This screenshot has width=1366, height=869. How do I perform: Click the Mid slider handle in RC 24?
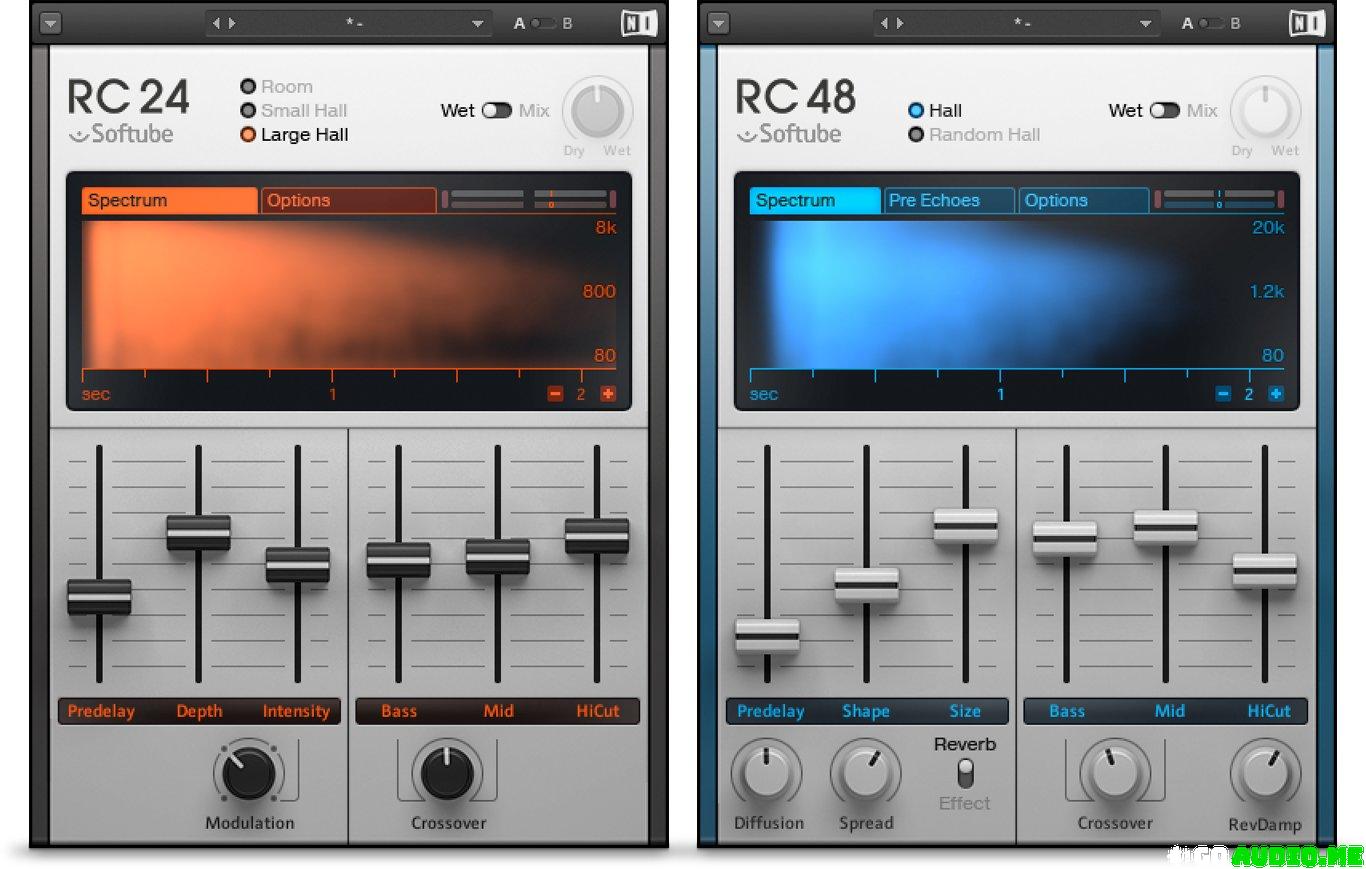(497, 557)
